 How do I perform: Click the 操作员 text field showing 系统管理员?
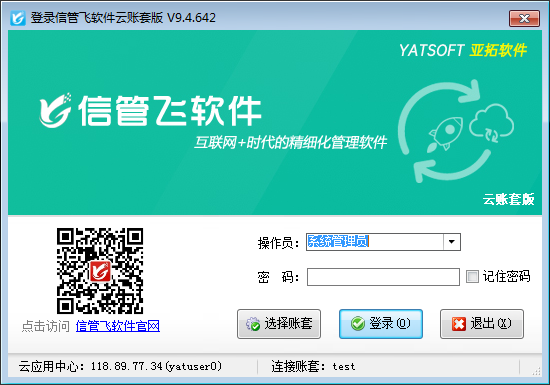click(x=375, y=242)
